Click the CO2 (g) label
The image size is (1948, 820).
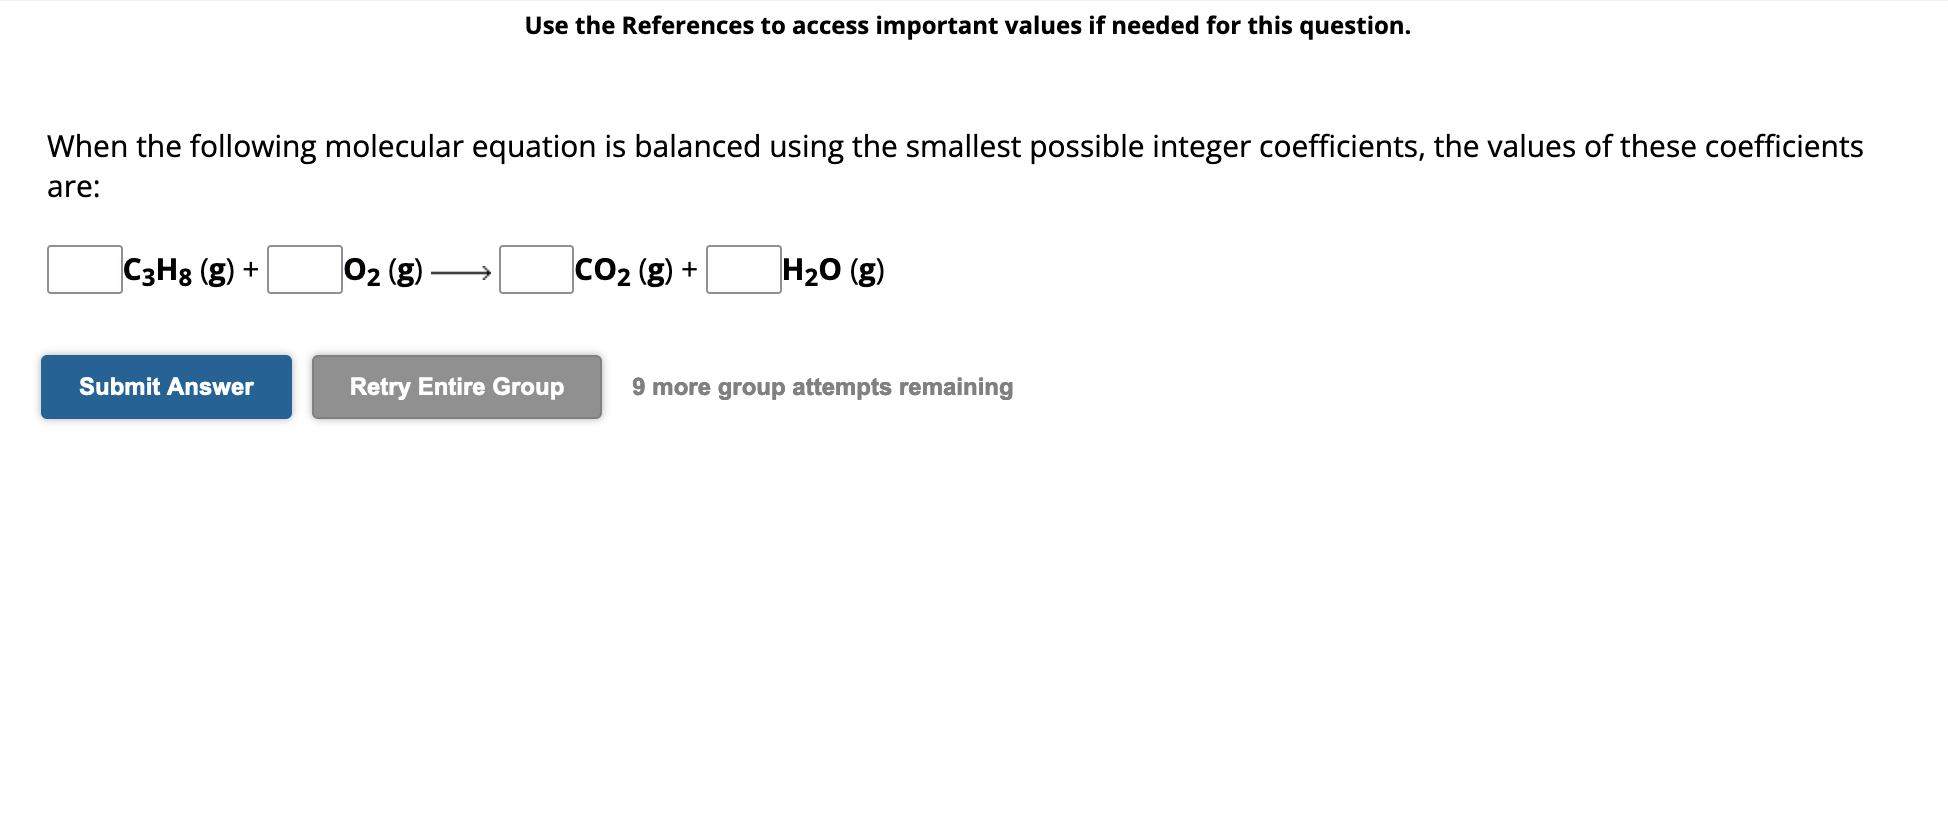624,269
